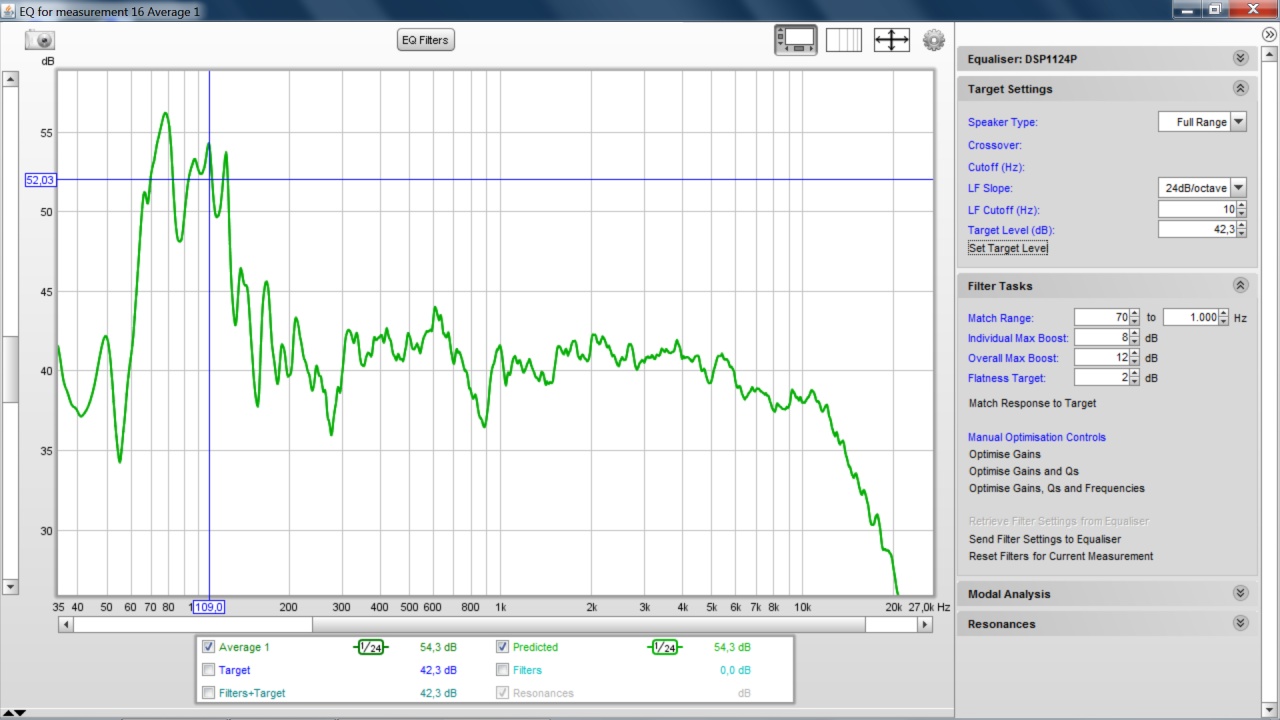Enable the Target trace checkbox

(208, 670)
